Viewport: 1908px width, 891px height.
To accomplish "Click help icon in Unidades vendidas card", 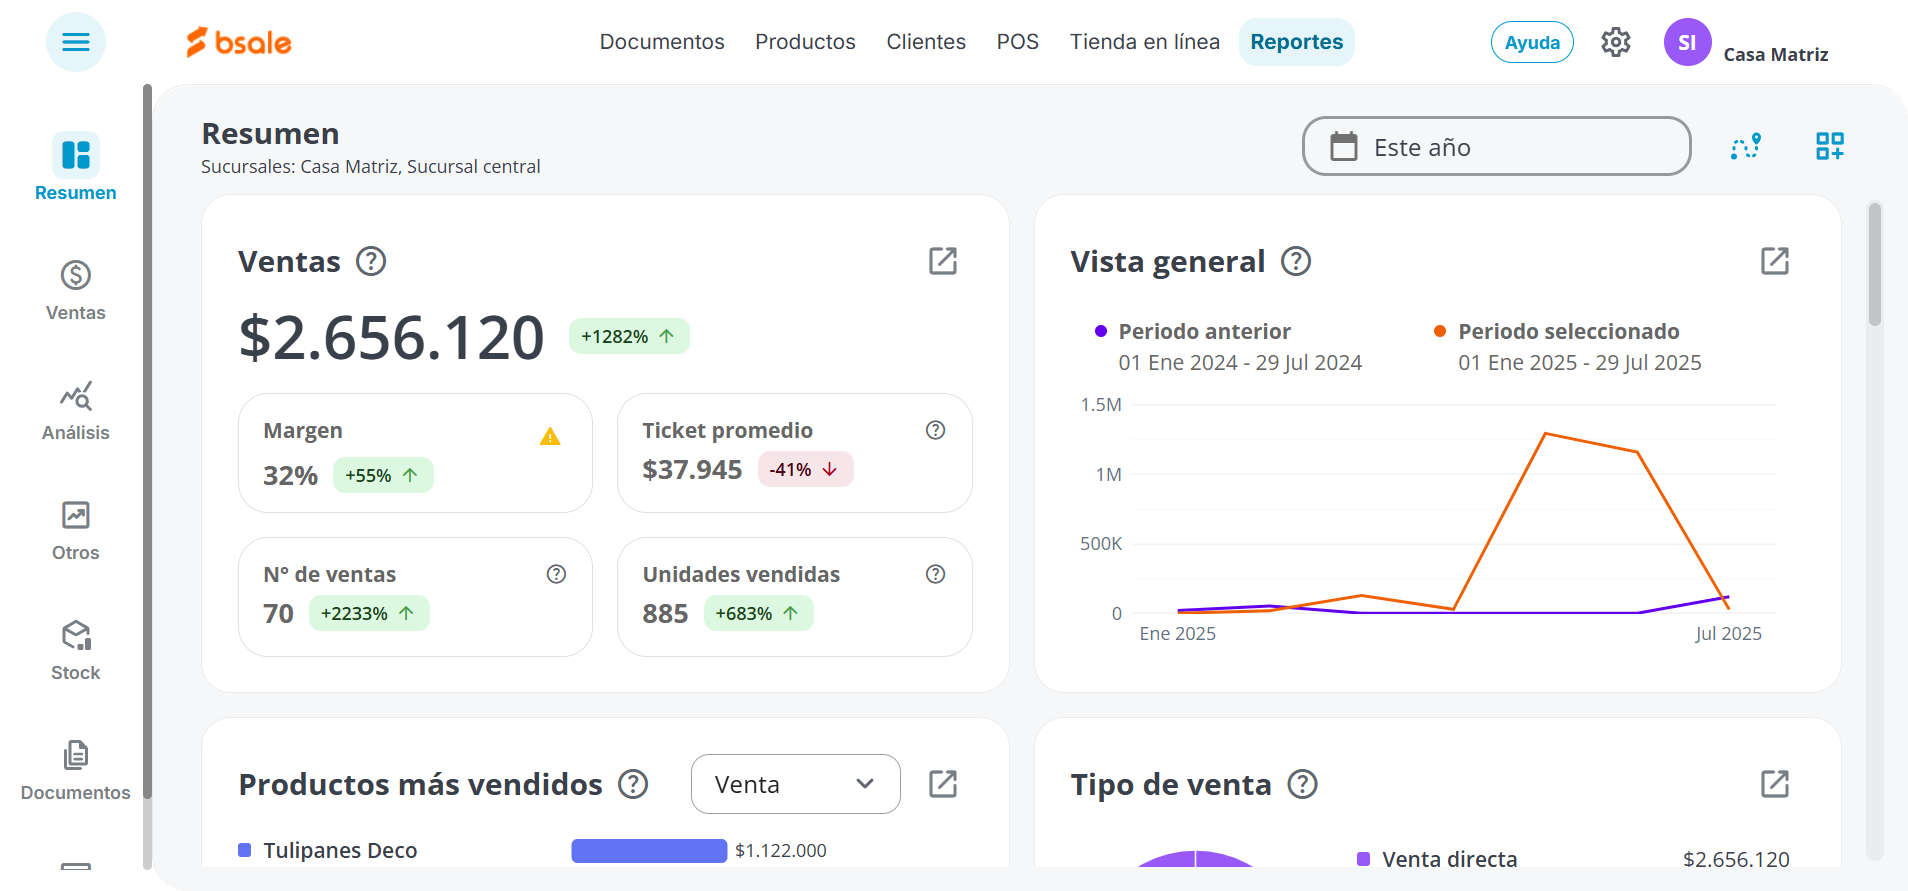I will point(936,574).
